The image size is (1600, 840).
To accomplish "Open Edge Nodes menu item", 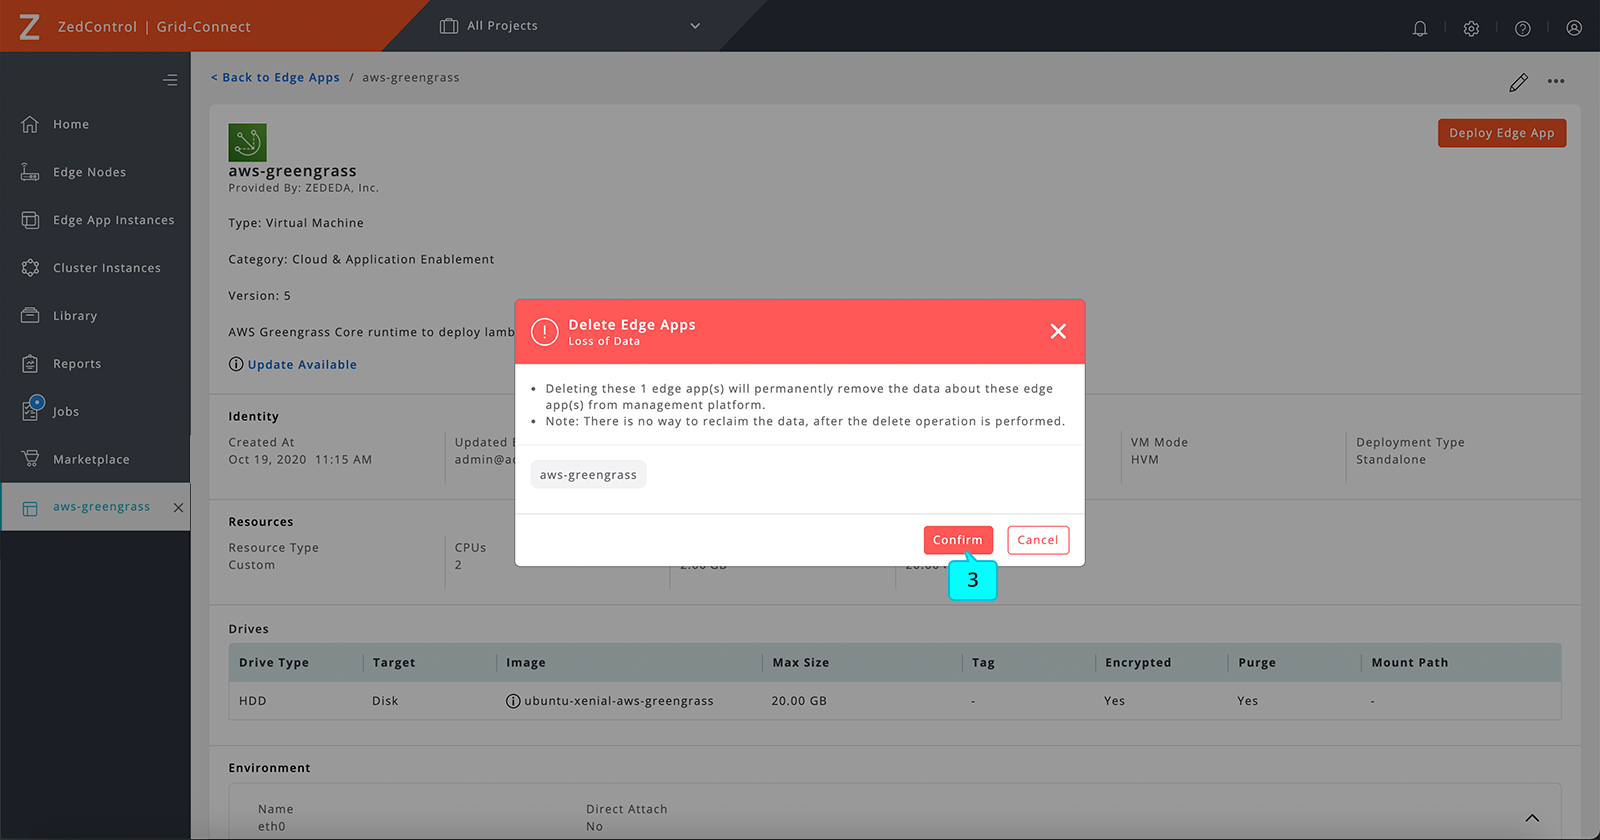I will [90, 172].
